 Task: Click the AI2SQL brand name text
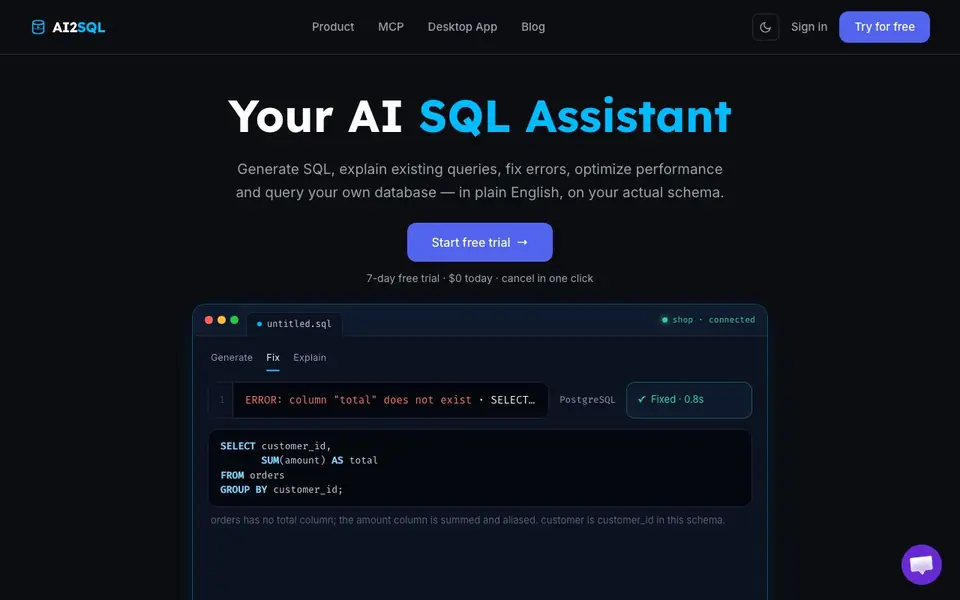(78, 27)
